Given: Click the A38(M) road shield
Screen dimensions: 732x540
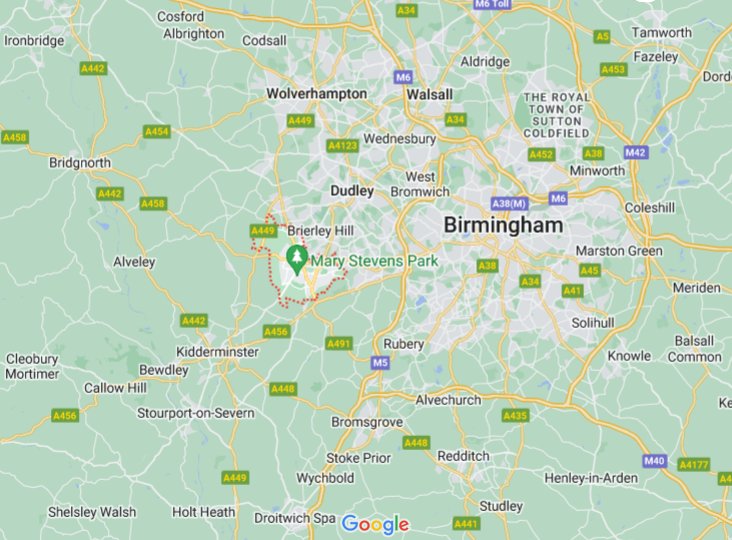Looking at the screenshot, I should tap(510, 204).
